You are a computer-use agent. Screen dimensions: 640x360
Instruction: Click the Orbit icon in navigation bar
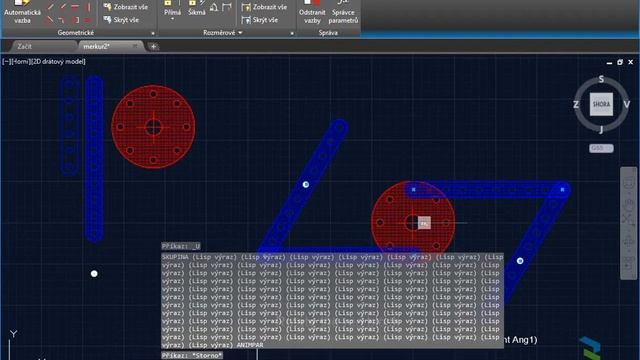tap(629, 242)
